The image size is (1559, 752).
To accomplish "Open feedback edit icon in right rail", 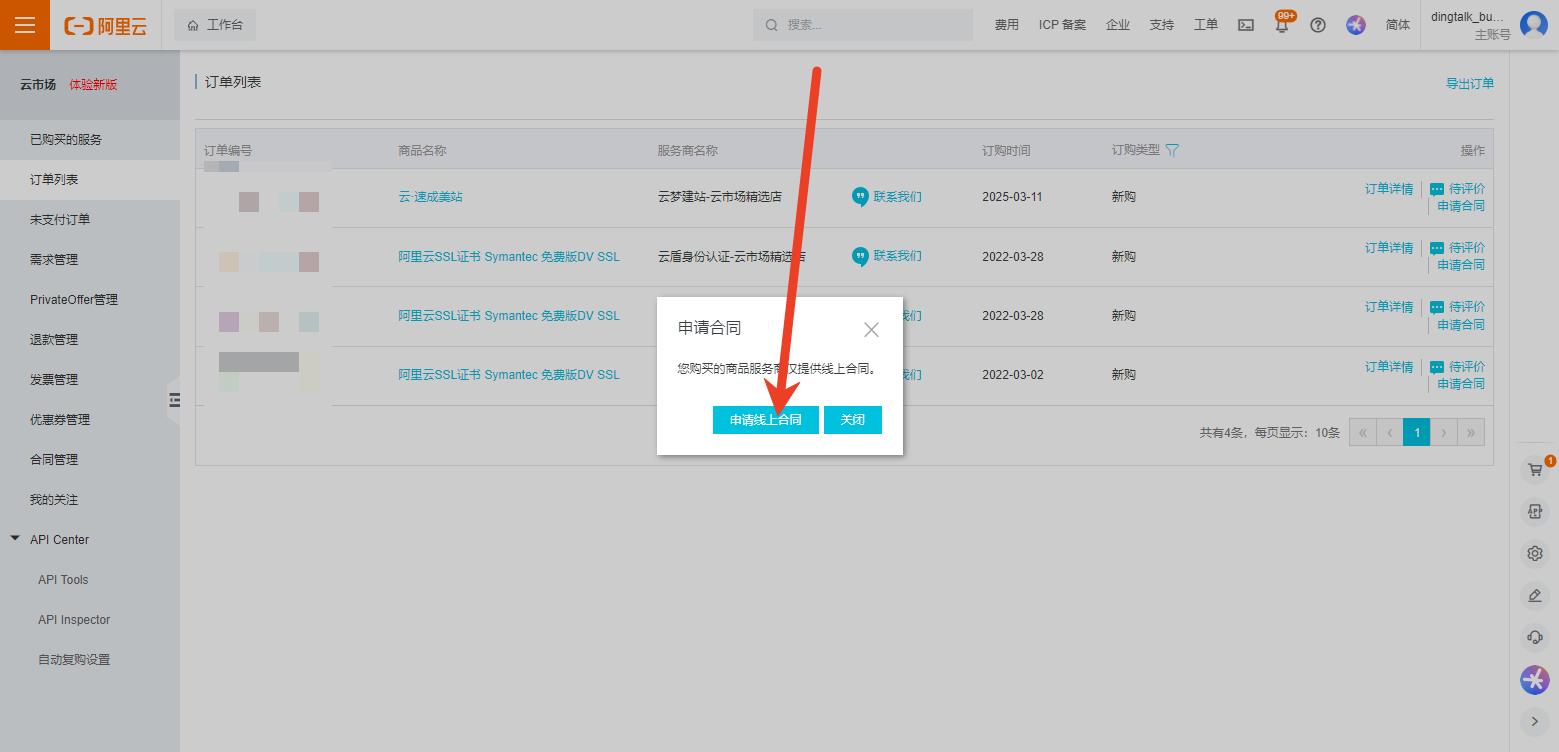I will (1534, 595).
